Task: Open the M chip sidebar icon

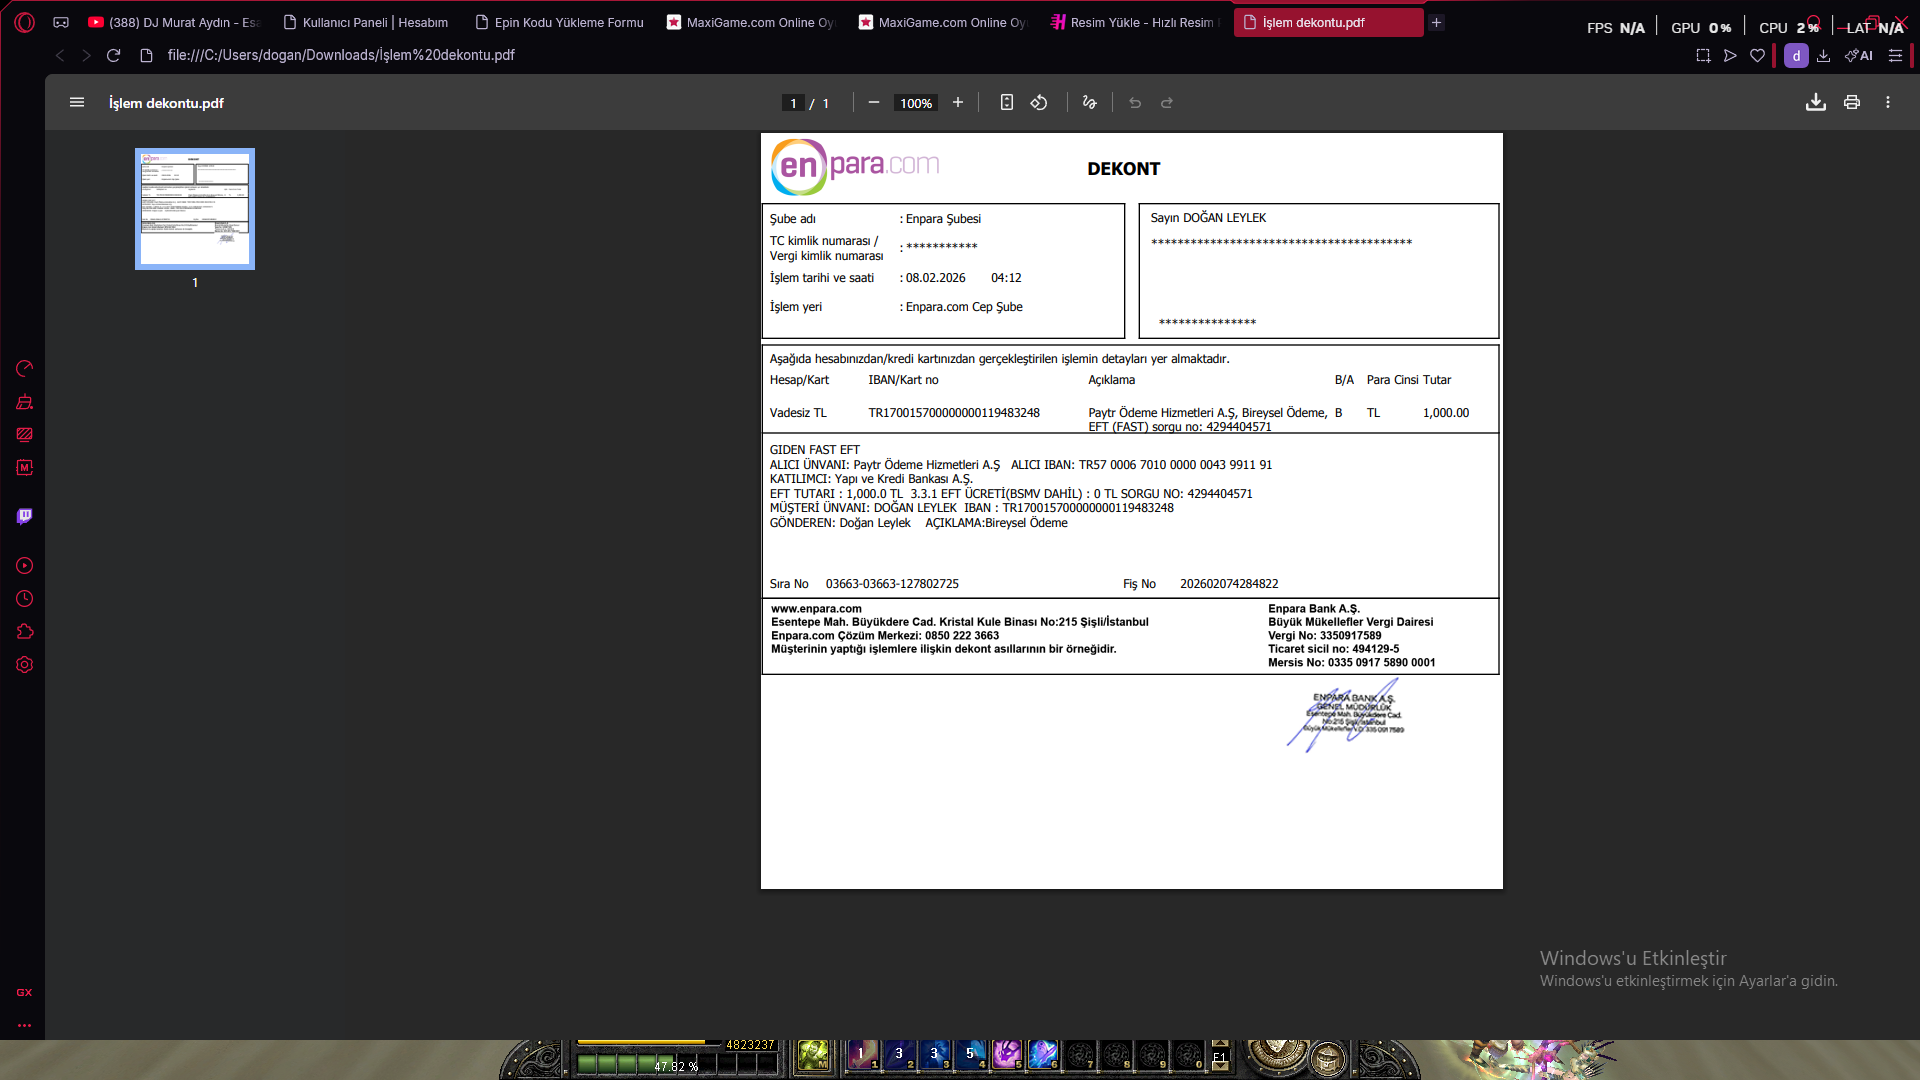Action: tap(25, 468)
